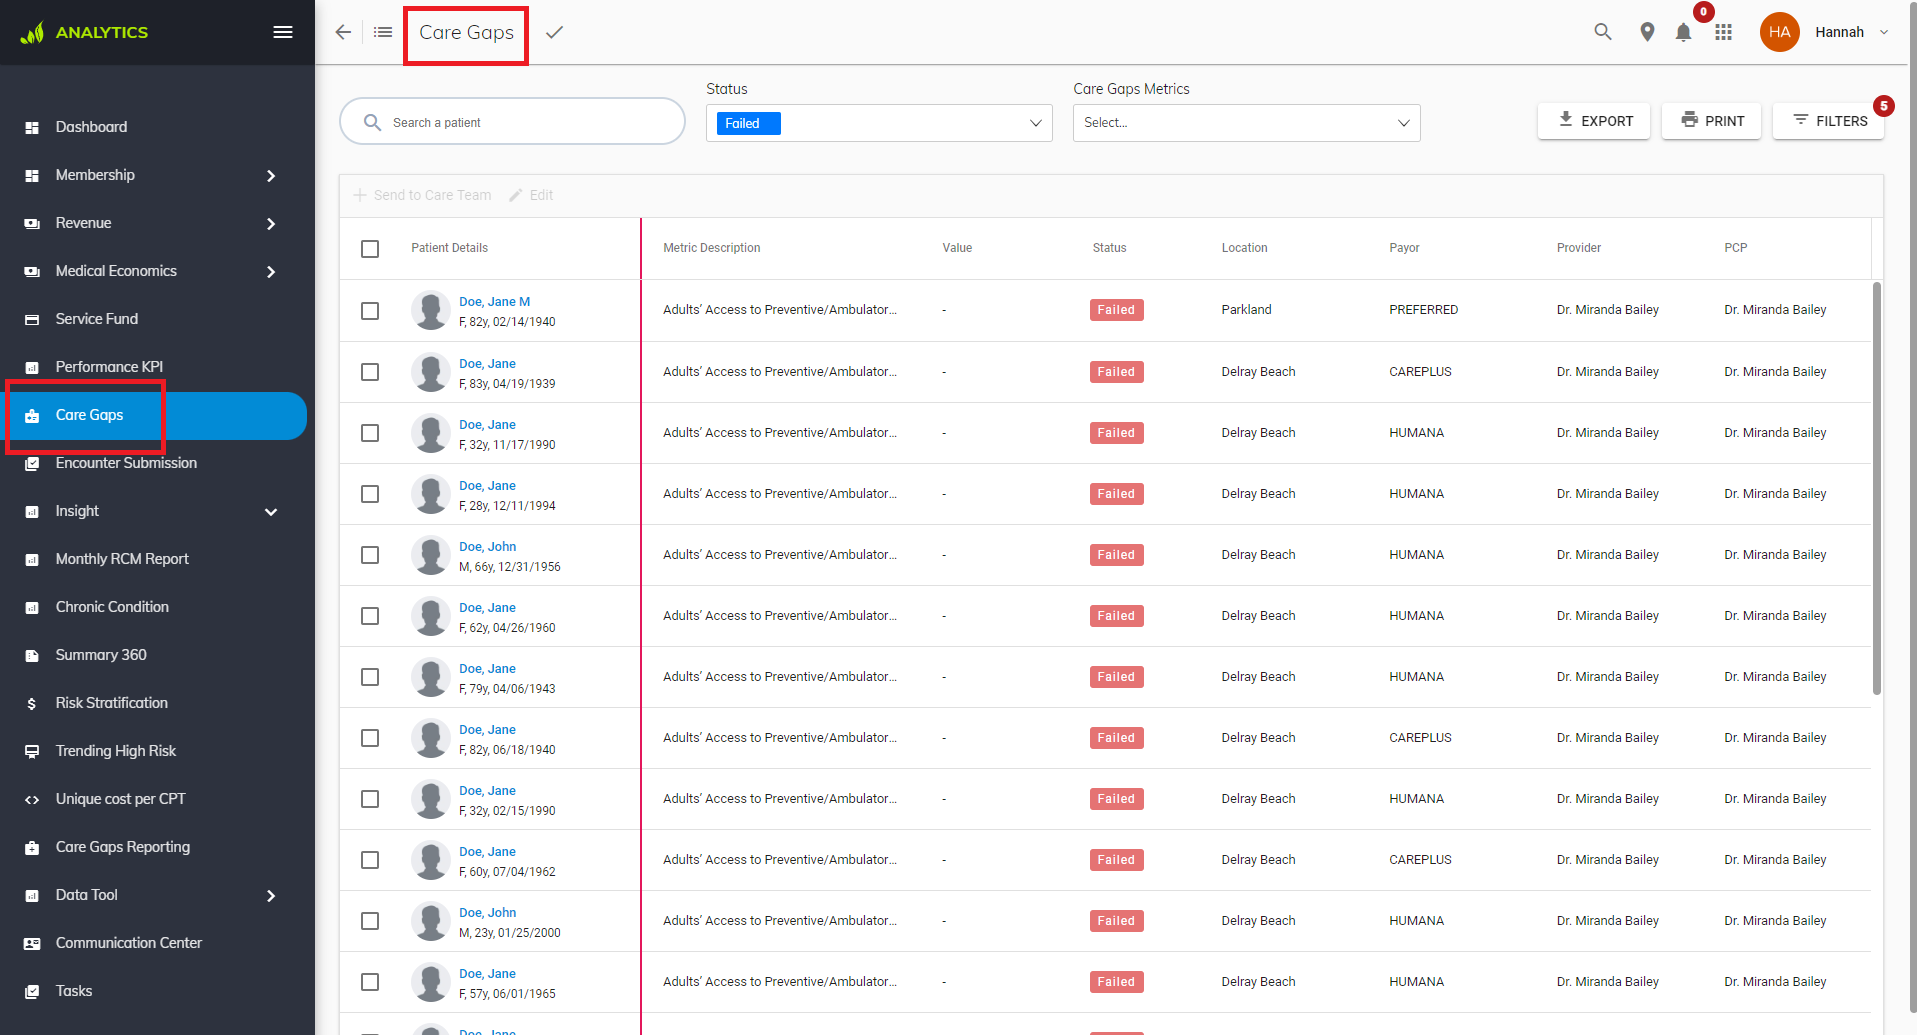Viewport: 1917px width, 1035px height.
Task: Click the PRINT button
Action: click(1711, 121)
